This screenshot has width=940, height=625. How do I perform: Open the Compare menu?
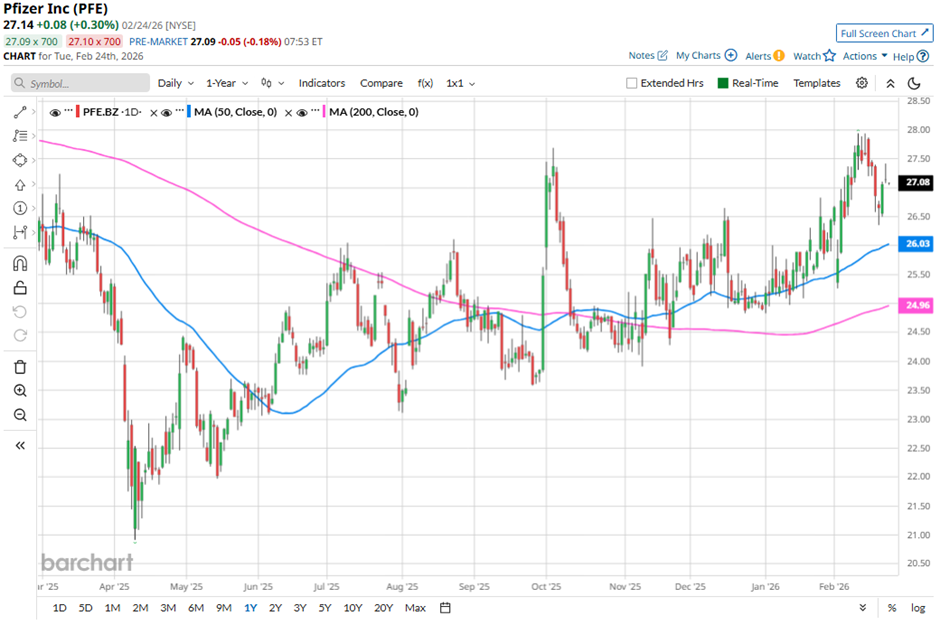pos(381,83)
